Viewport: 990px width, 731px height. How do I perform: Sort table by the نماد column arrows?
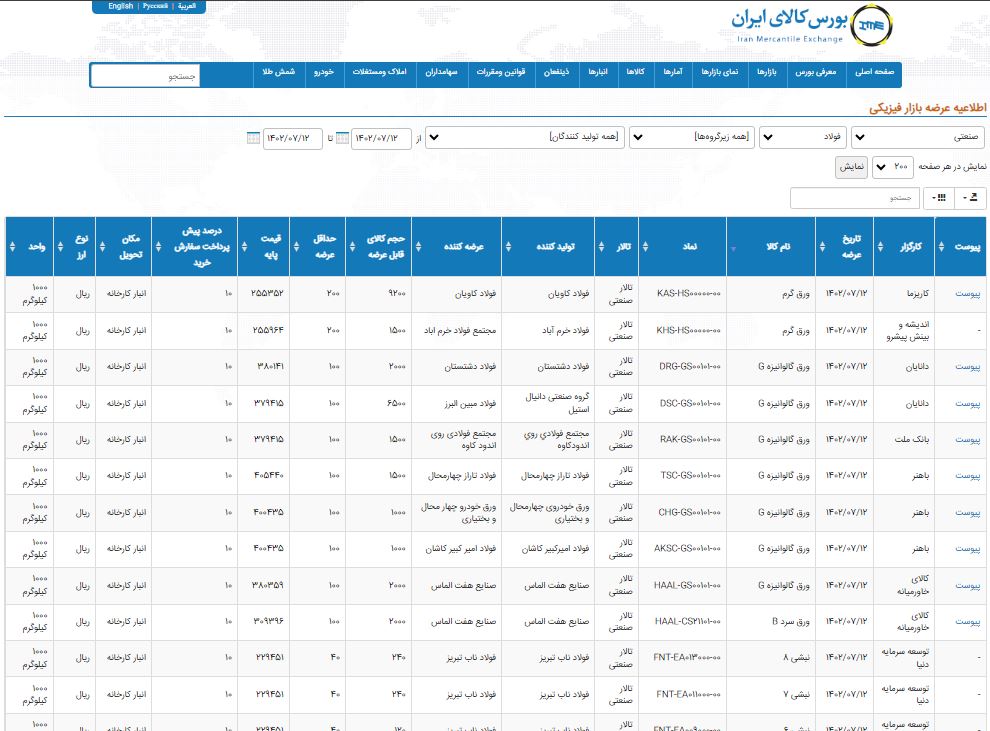tap(645, 247)
